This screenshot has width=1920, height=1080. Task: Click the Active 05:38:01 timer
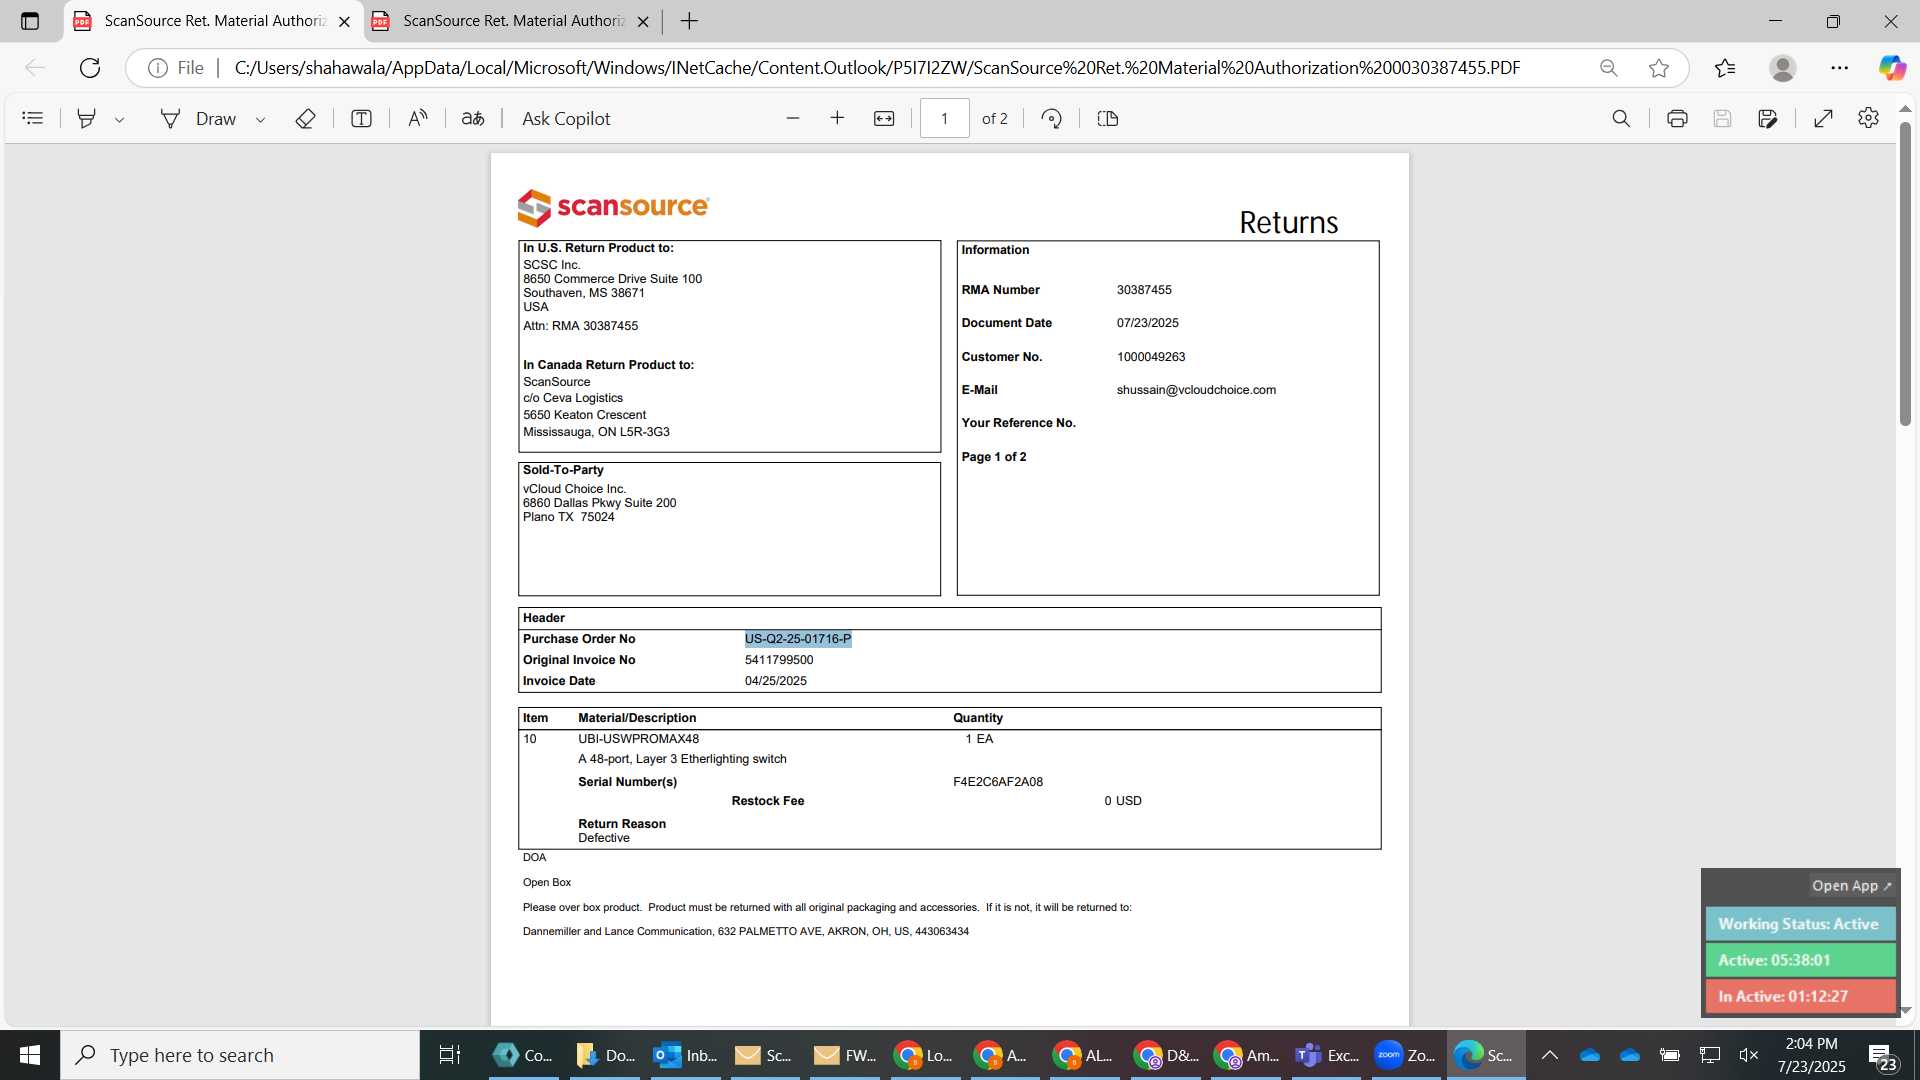(1800, 960)
